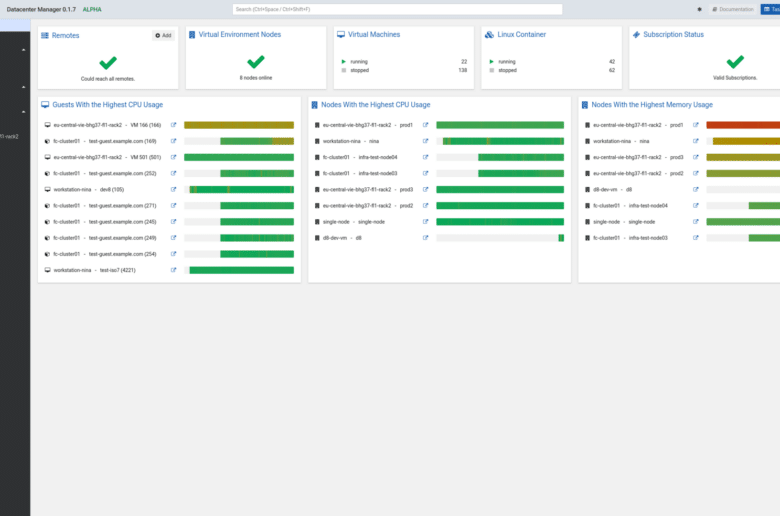This screenshot has width=780, height=516.
Task: Select the 'single-node - single-node' CPU row
Action: pos(440,221)
